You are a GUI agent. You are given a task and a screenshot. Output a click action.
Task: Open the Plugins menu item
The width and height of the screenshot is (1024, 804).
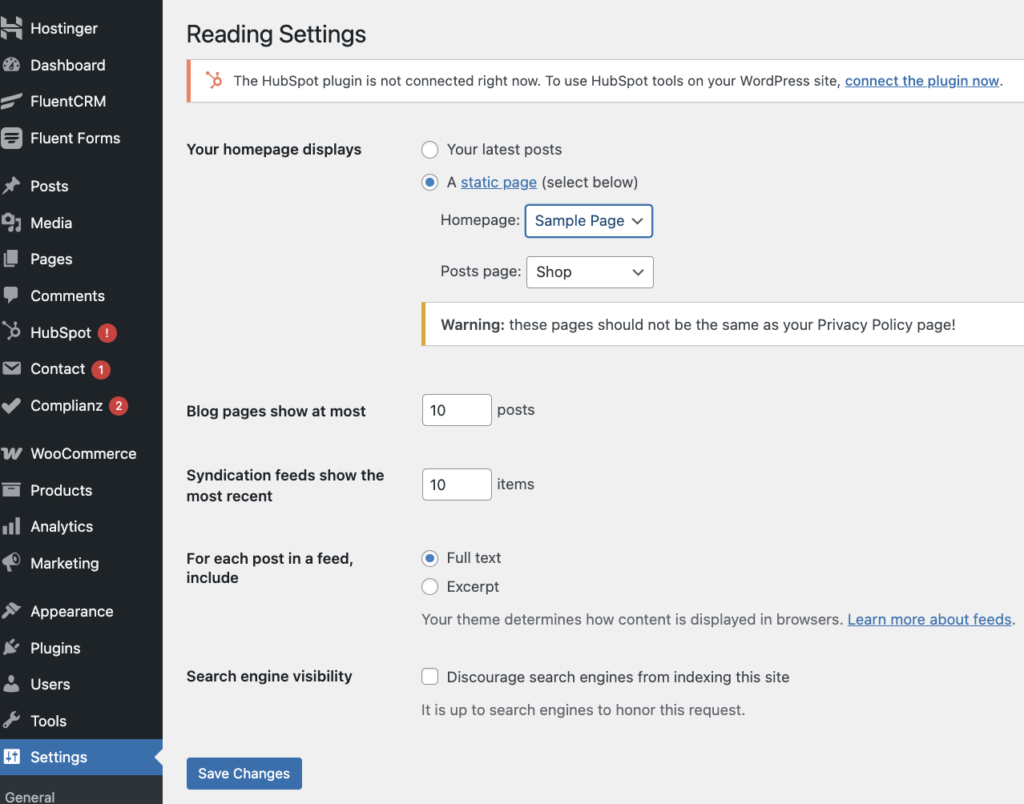coord(56,648)
